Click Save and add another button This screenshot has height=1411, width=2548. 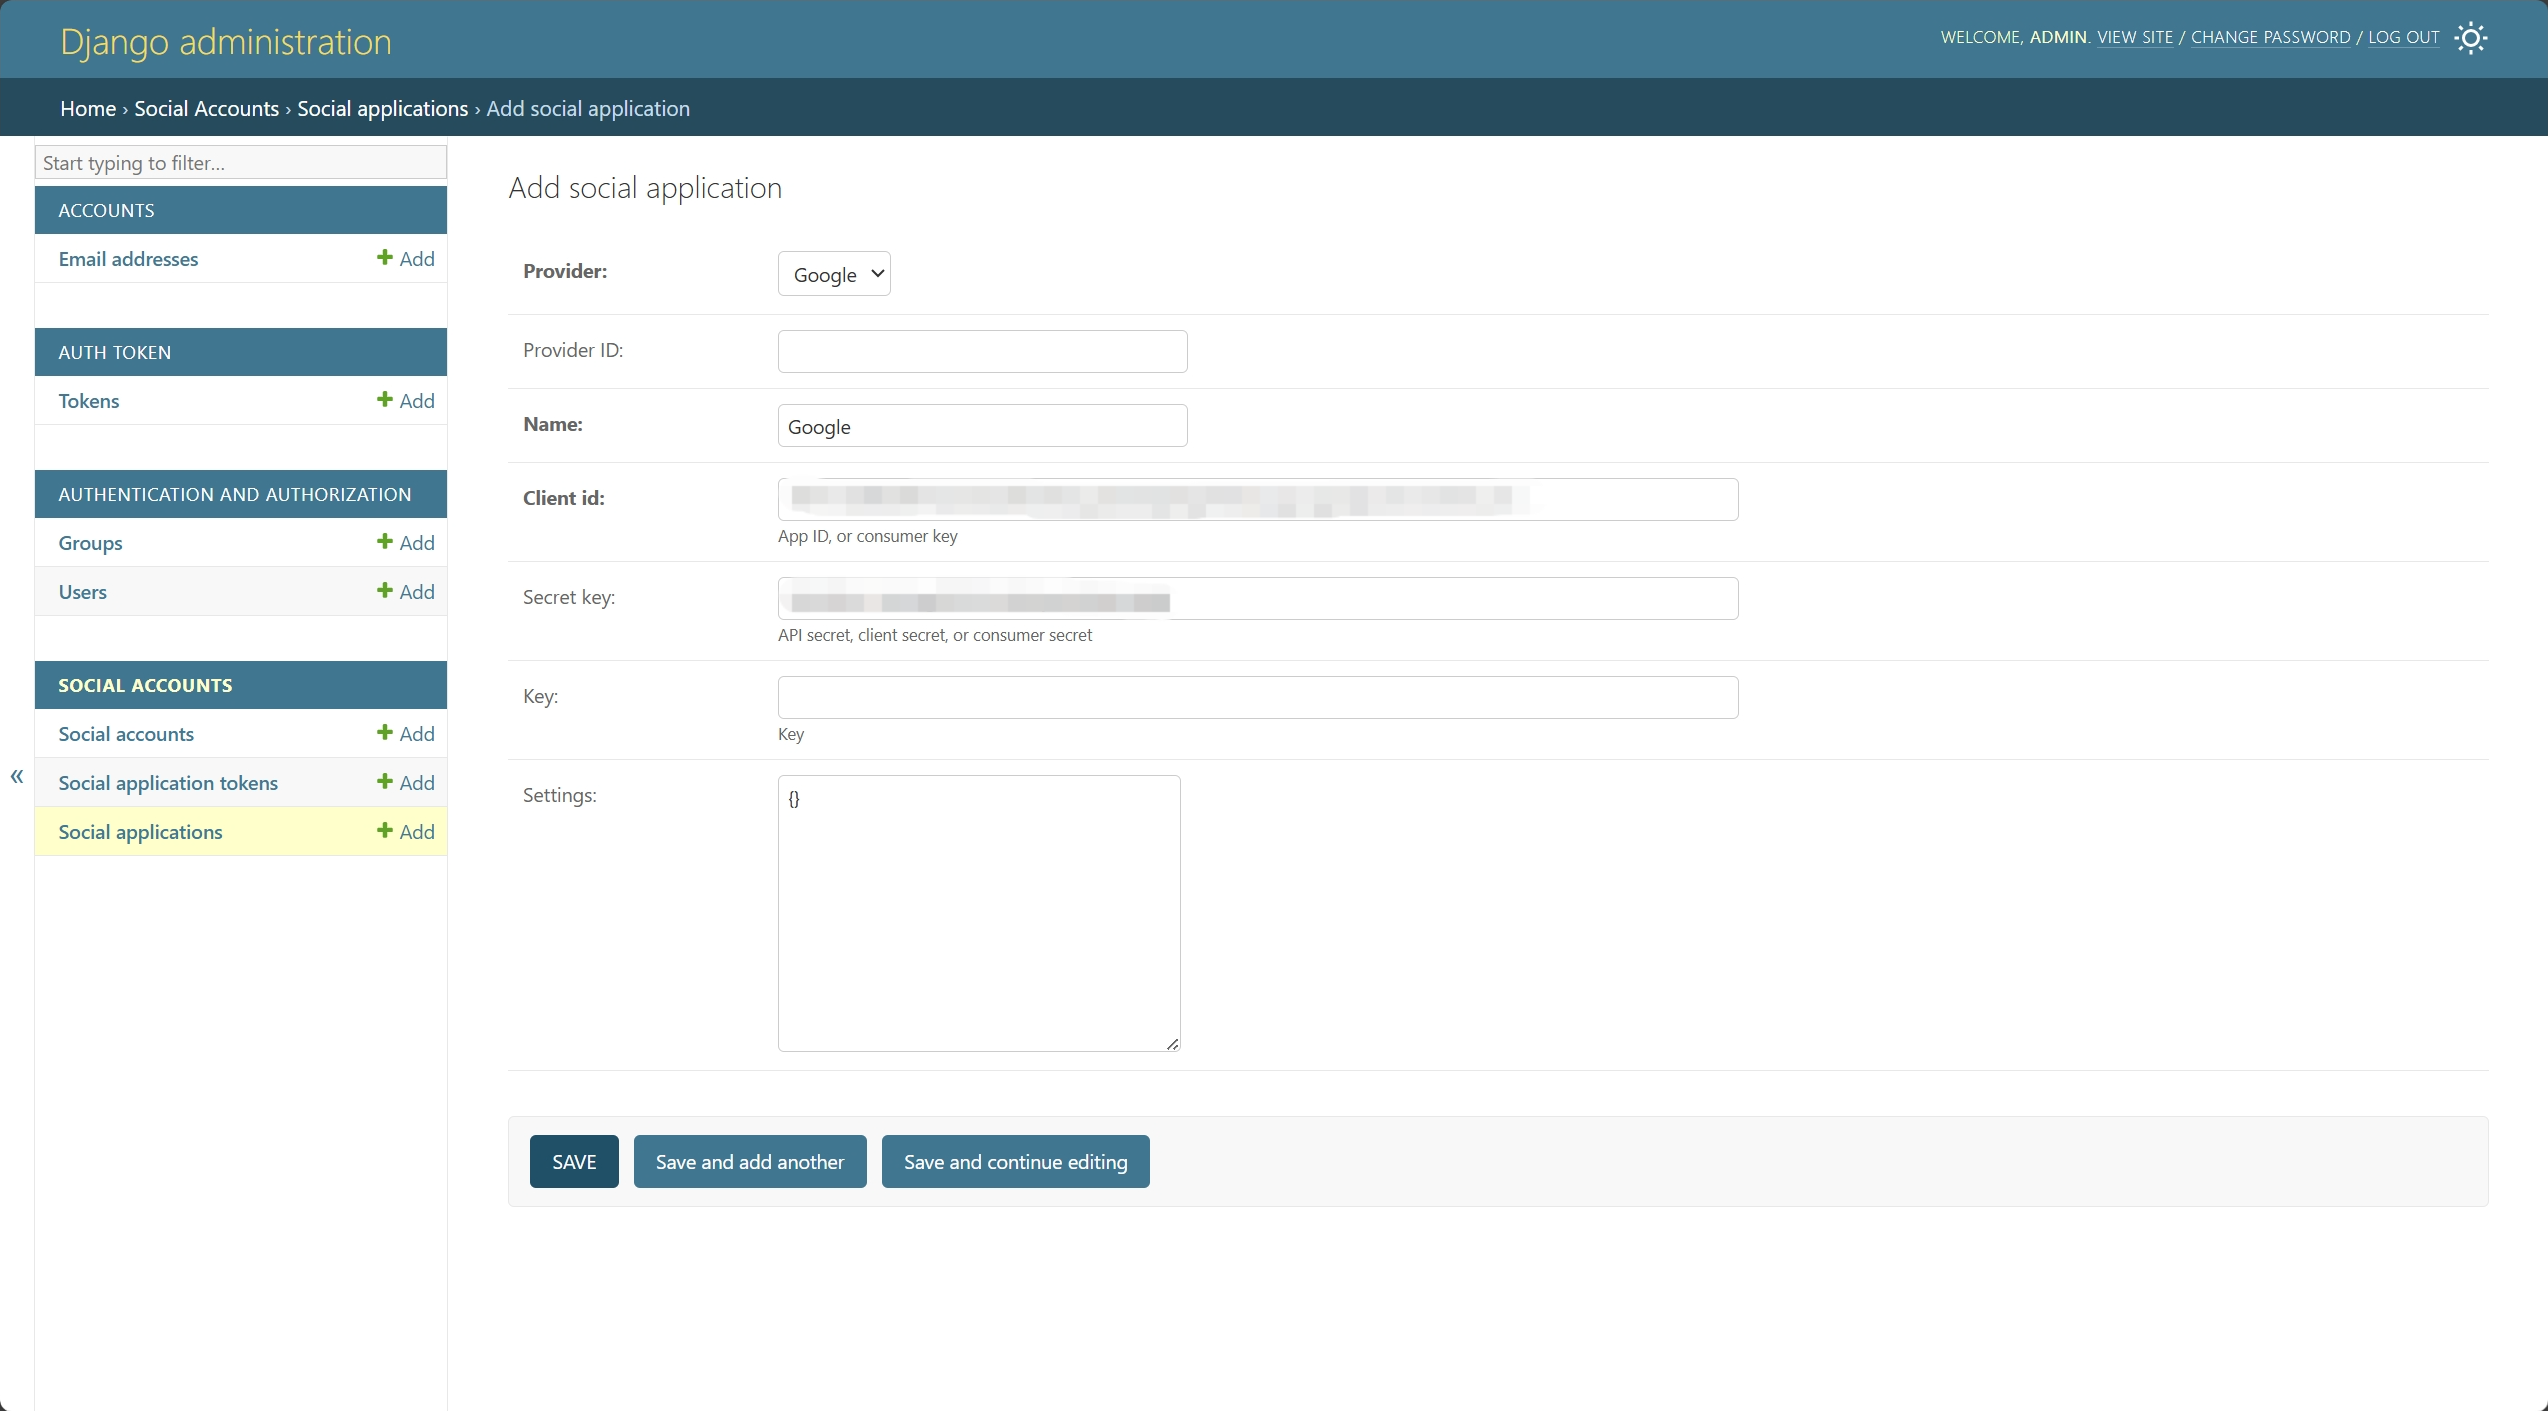pos(749,1162)
